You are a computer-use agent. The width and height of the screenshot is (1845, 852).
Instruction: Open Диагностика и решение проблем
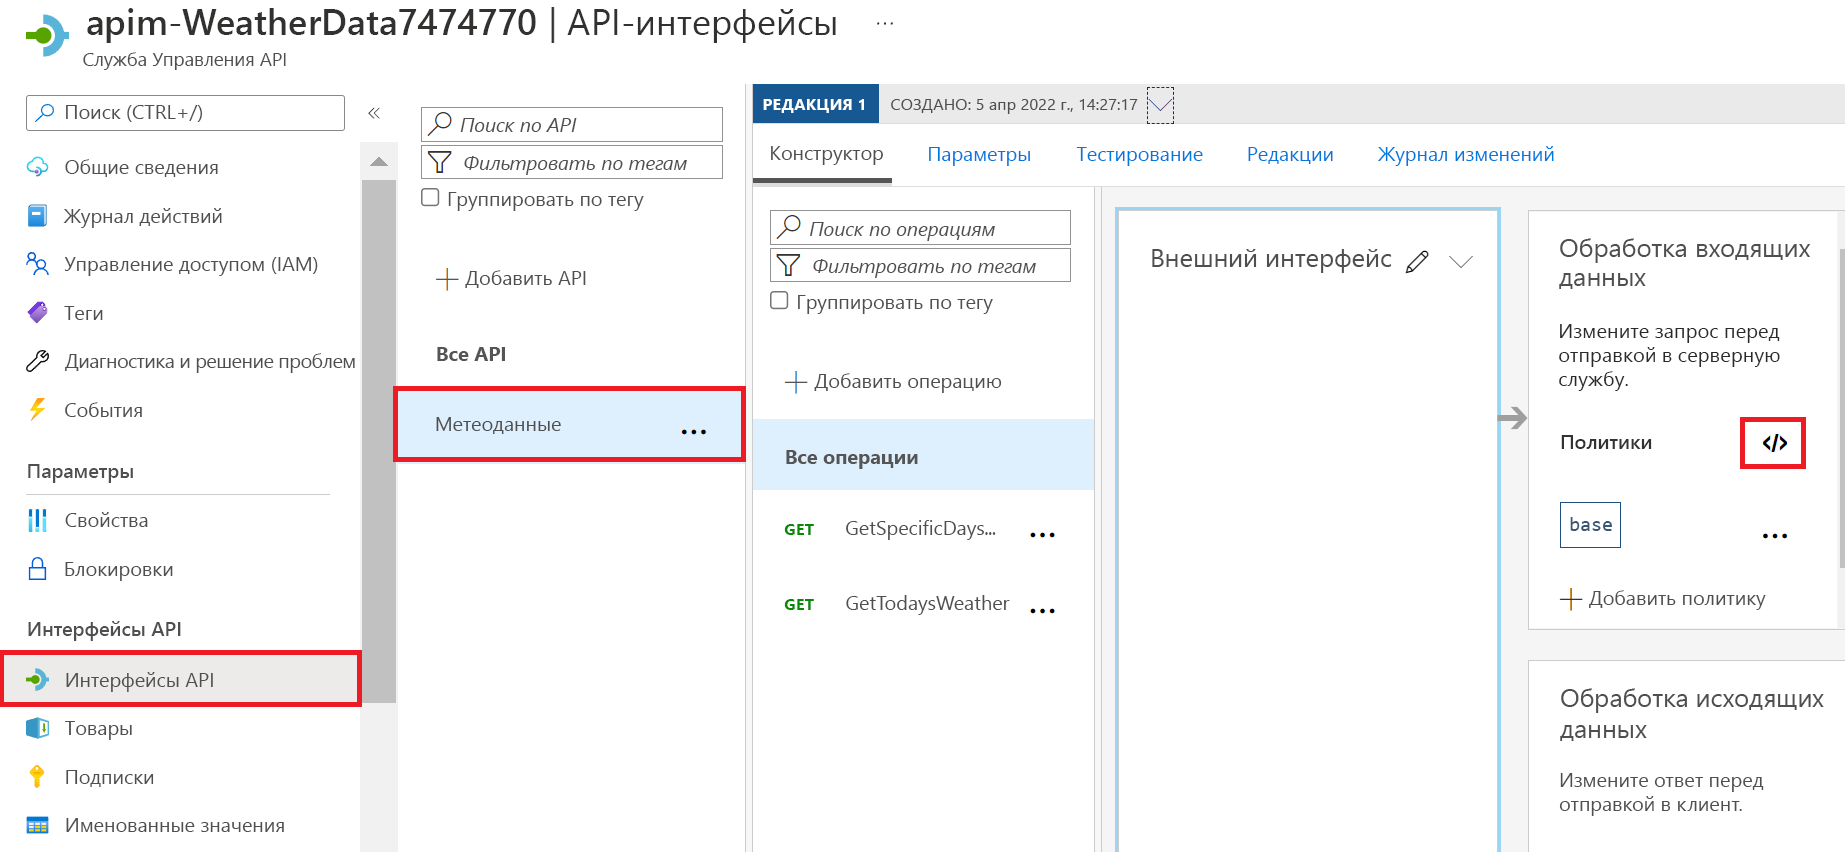point(210,361)
